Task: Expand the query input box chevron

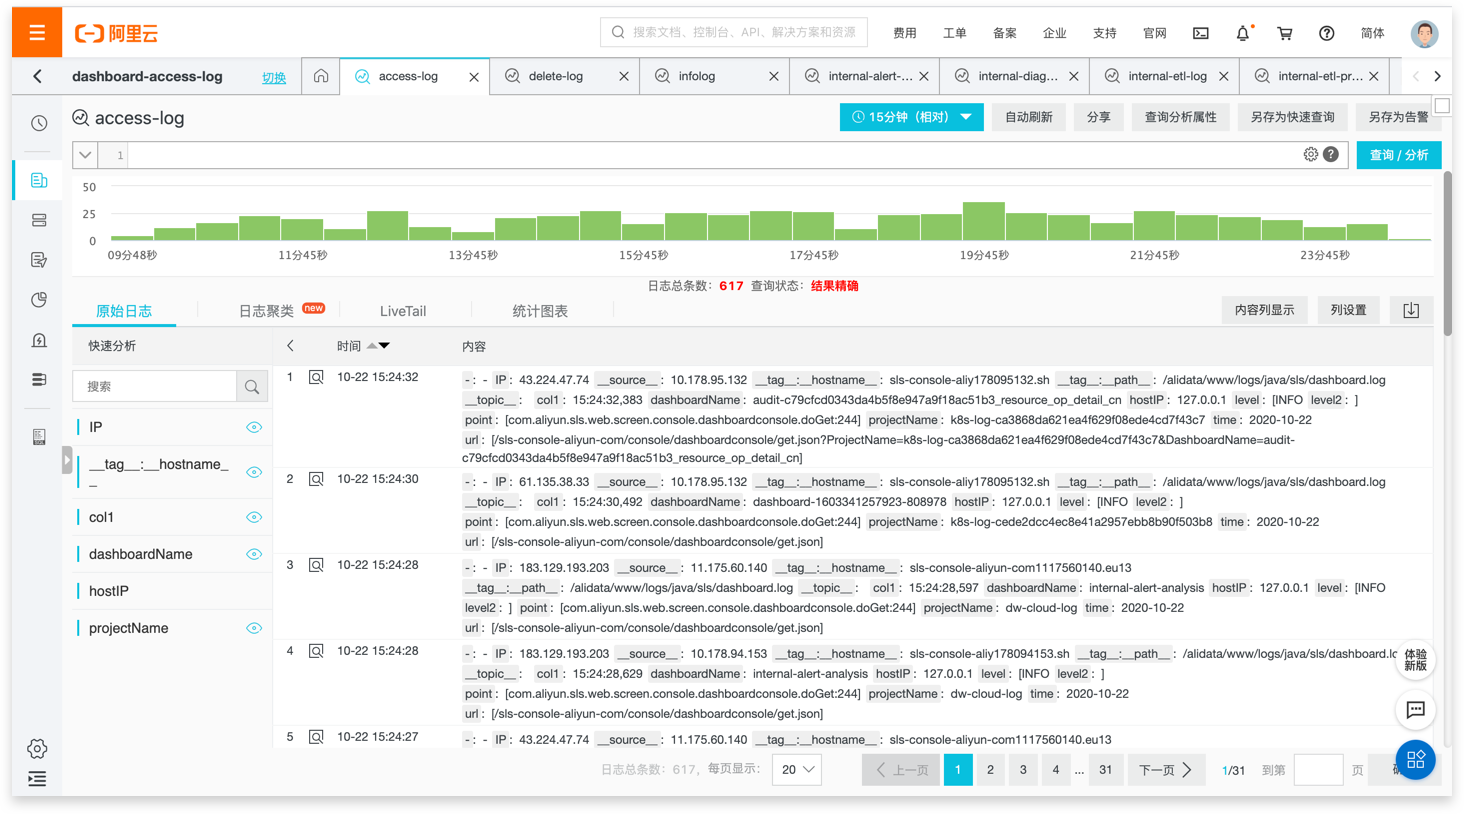Action: [x=85, y=155]
